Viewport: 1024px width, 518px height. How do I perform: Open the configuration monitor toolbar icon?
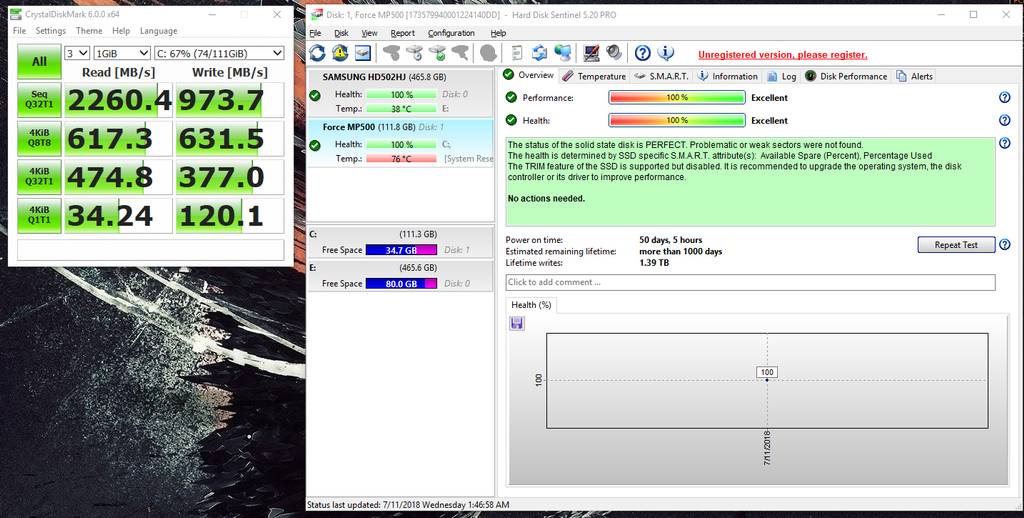click(591, 54)
